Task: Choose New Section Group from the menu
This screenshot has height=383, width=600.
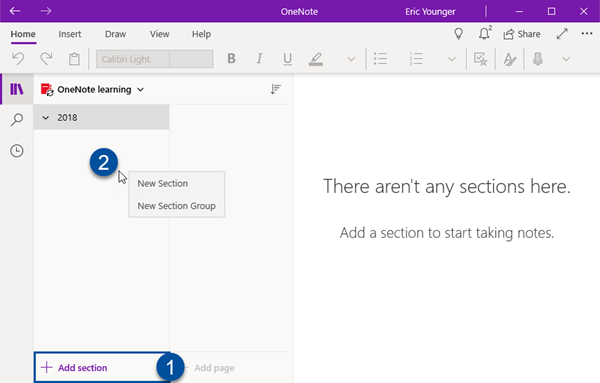Action: (176, 206)
